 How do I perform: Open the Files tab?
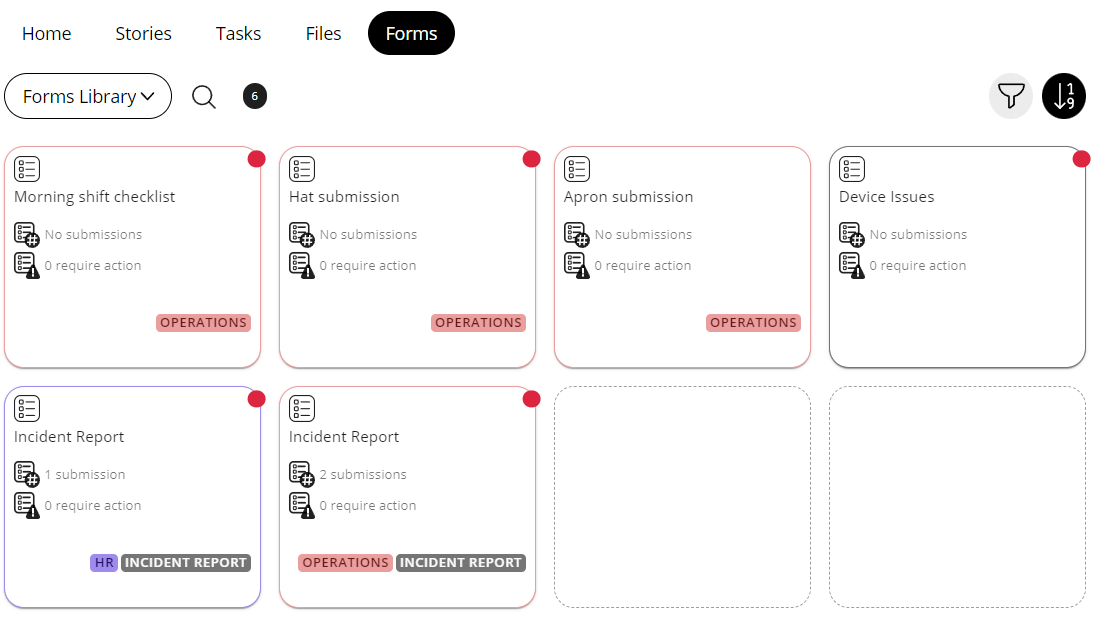323,34
